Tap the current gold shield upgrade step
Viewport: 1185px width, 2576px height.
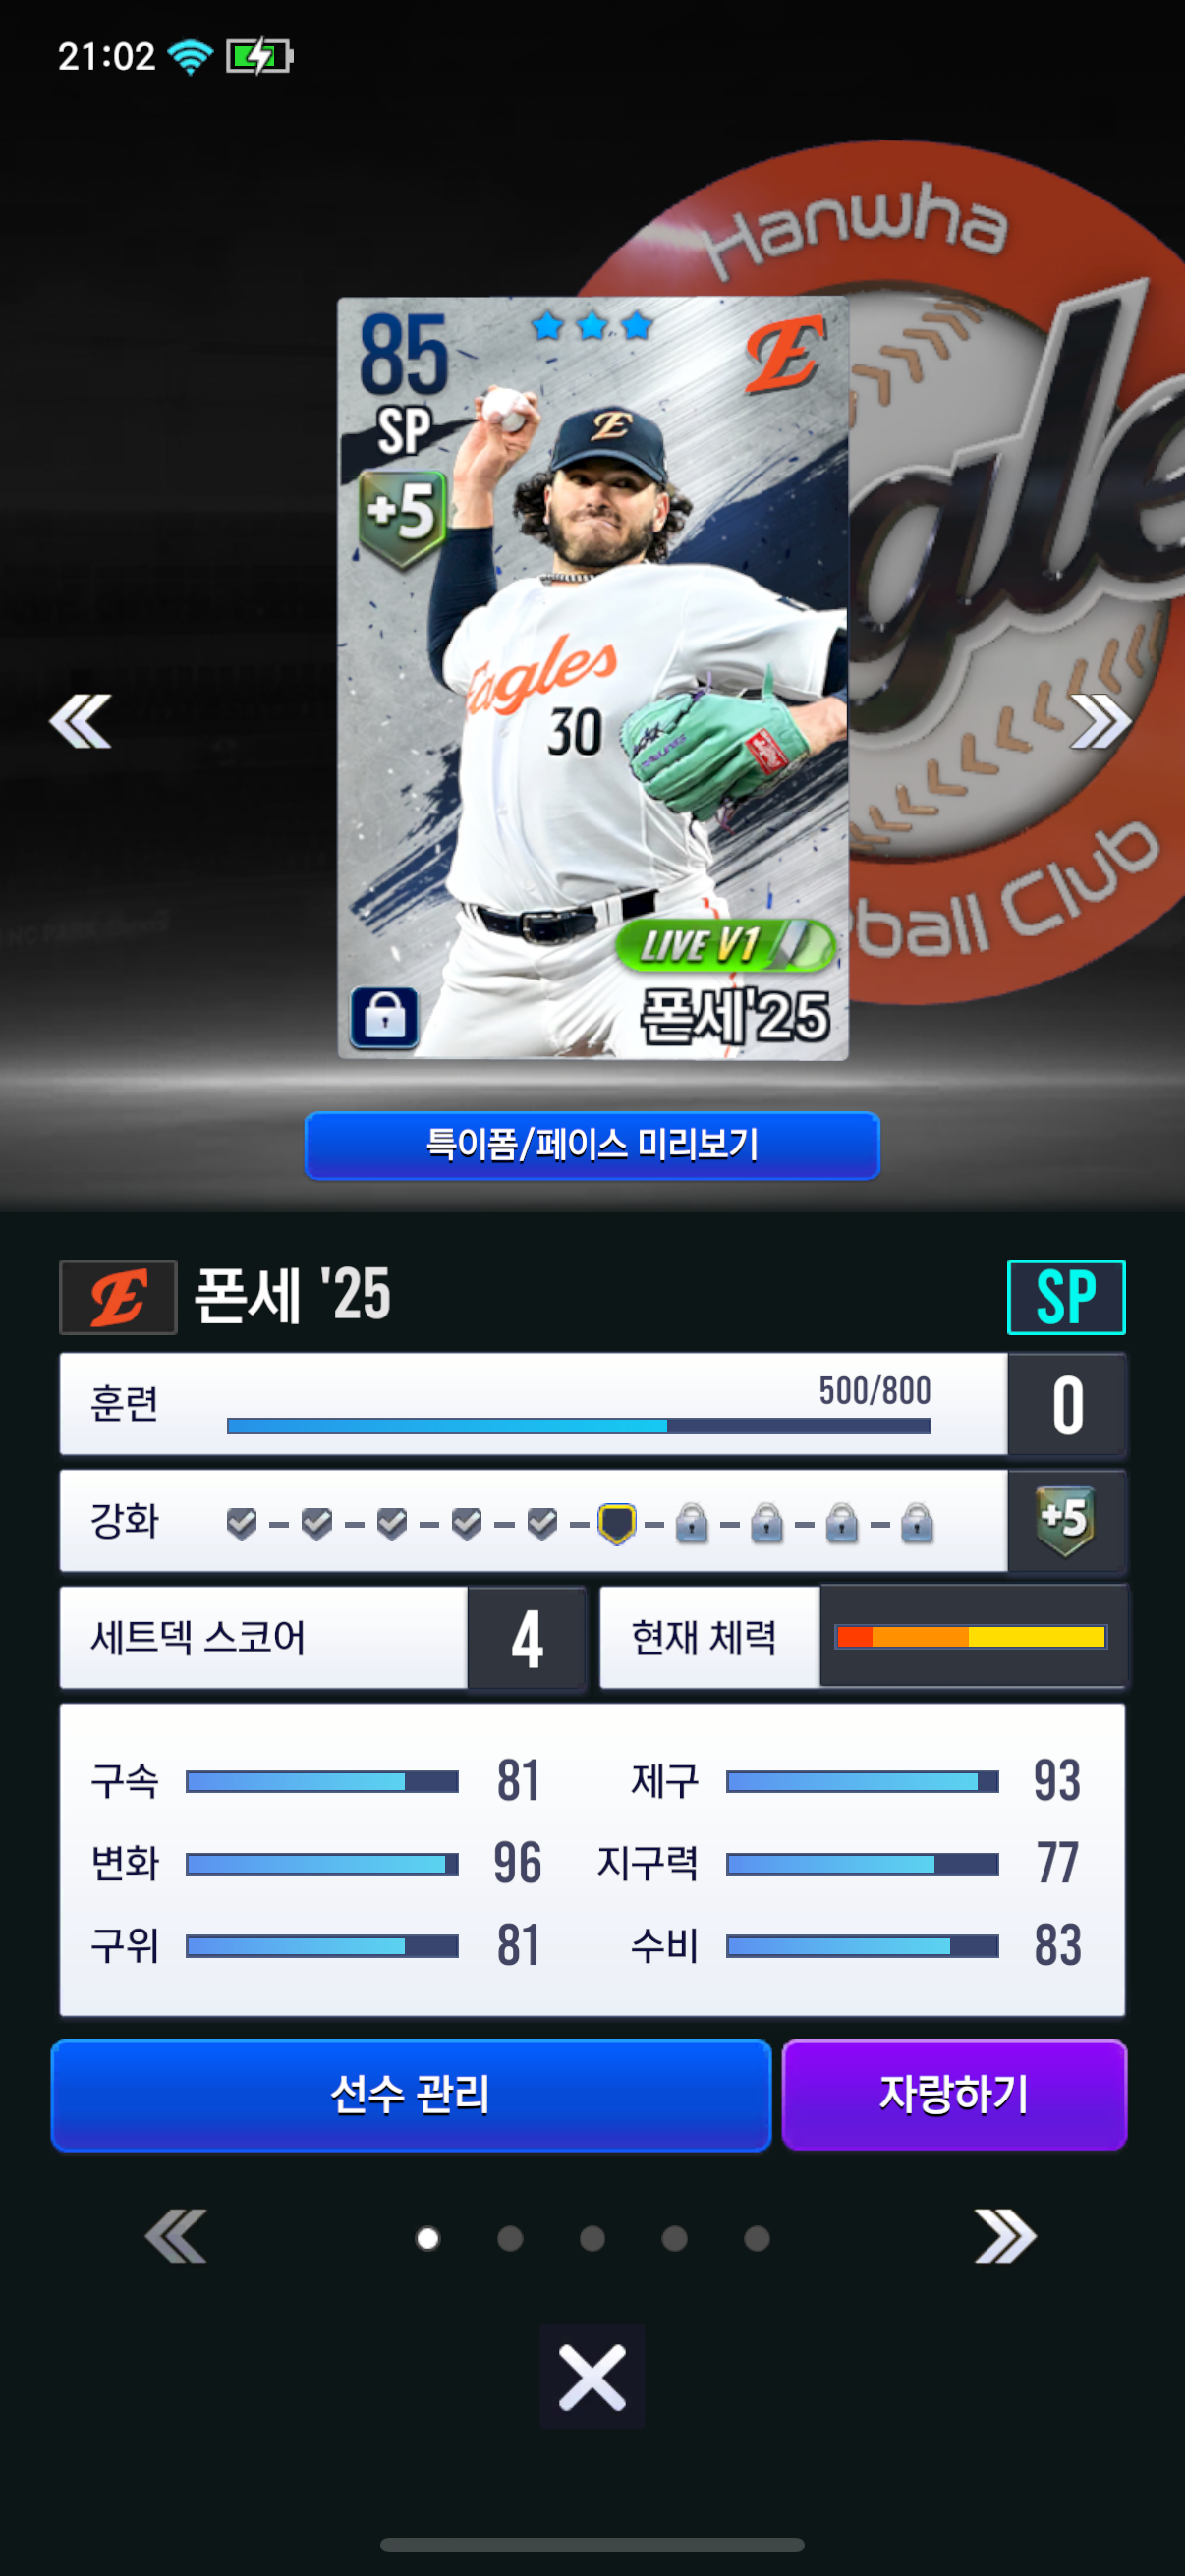click(617, 1523)
